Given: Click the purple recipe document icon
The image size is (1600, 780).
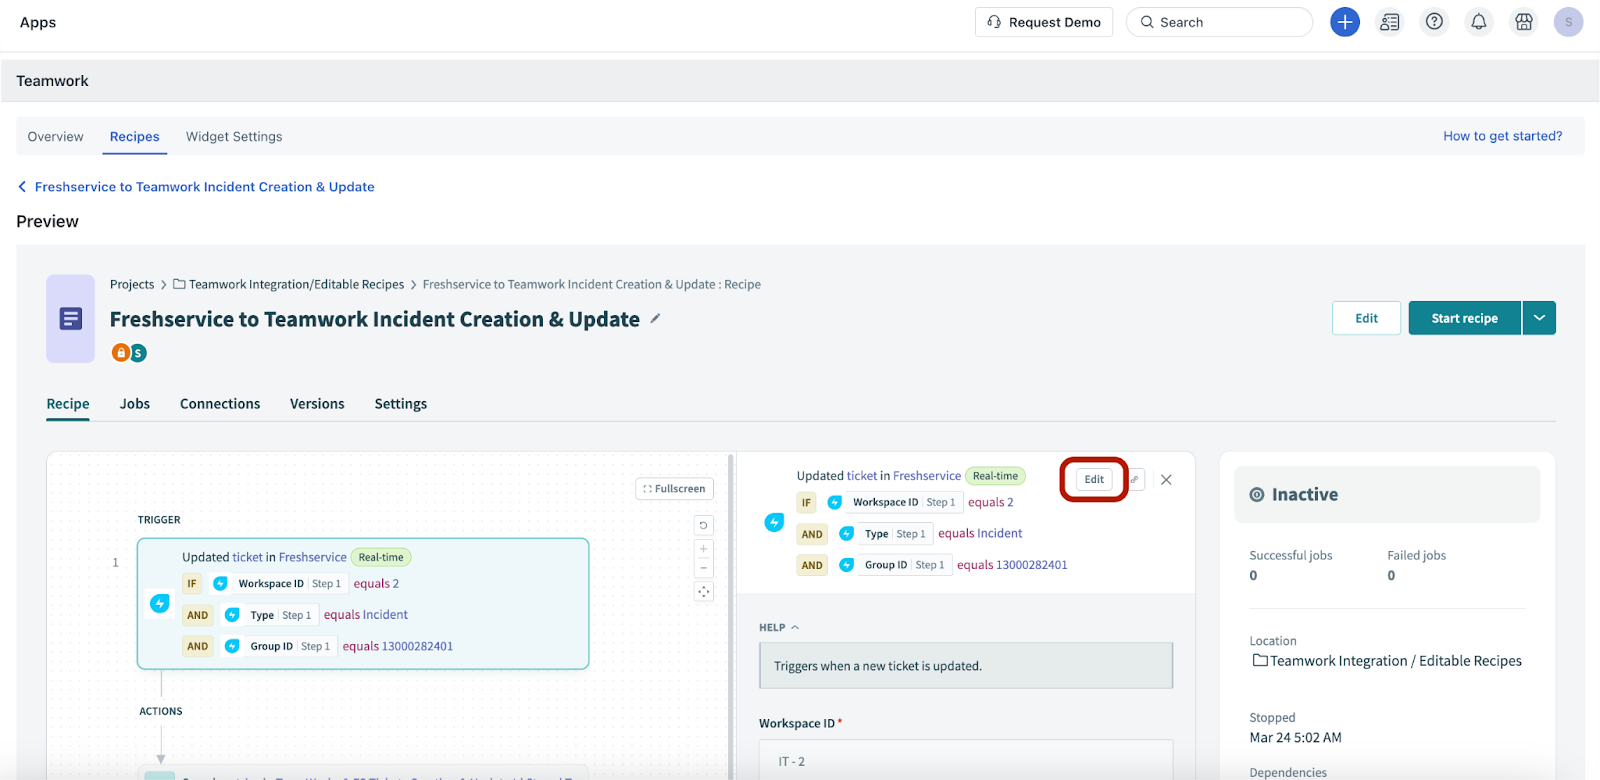Looking at the screenshot, I should pyautogui.click(x=70, y=319).
